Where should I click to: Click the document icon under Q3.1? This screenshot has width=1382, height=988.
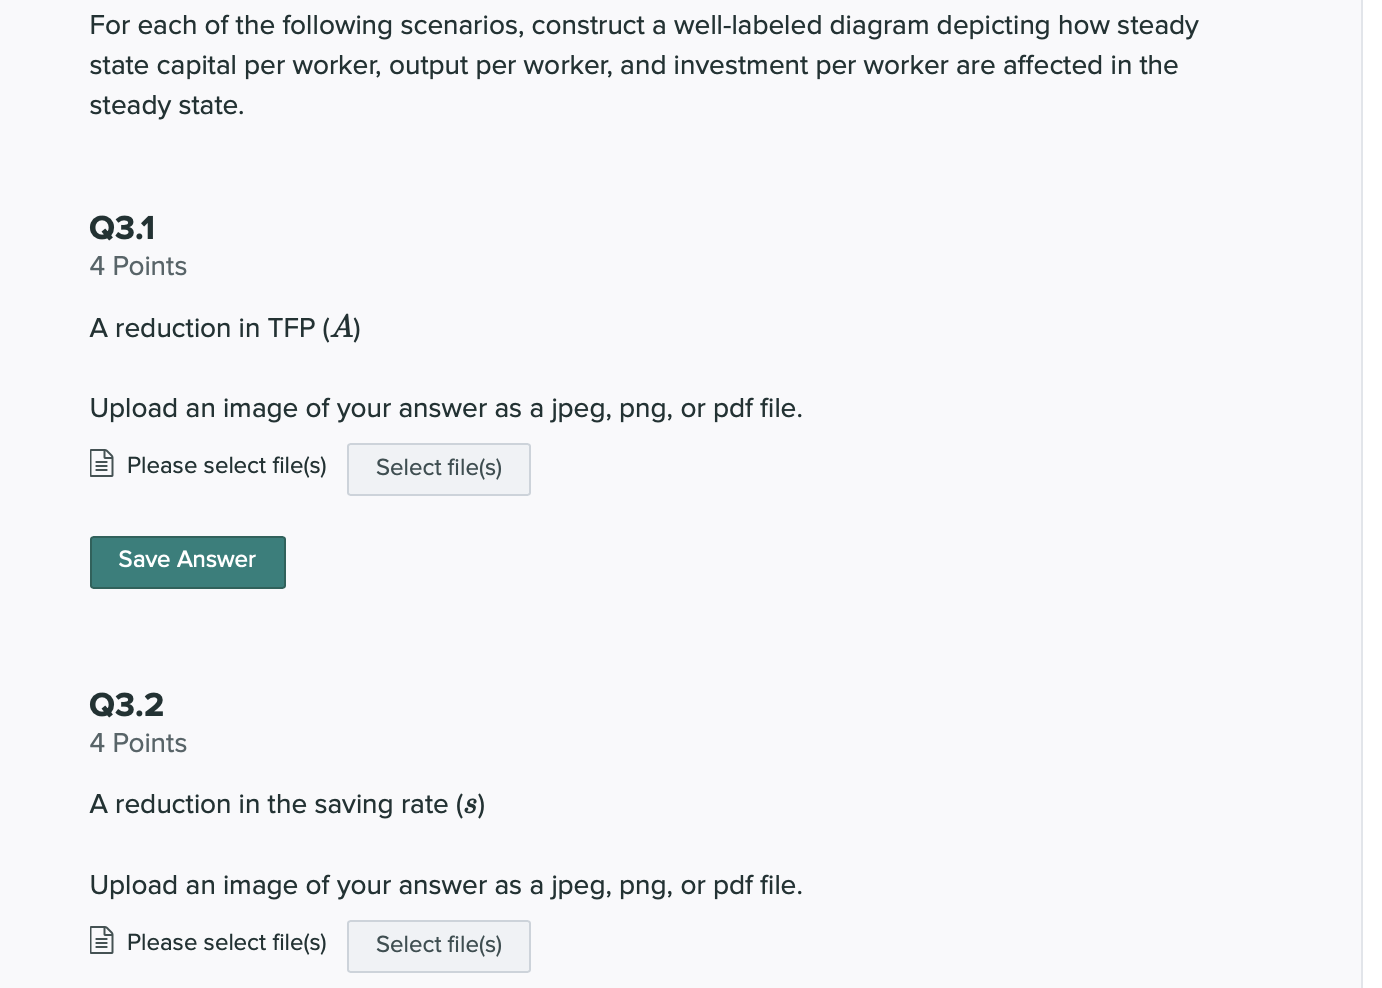coord(101,463)
